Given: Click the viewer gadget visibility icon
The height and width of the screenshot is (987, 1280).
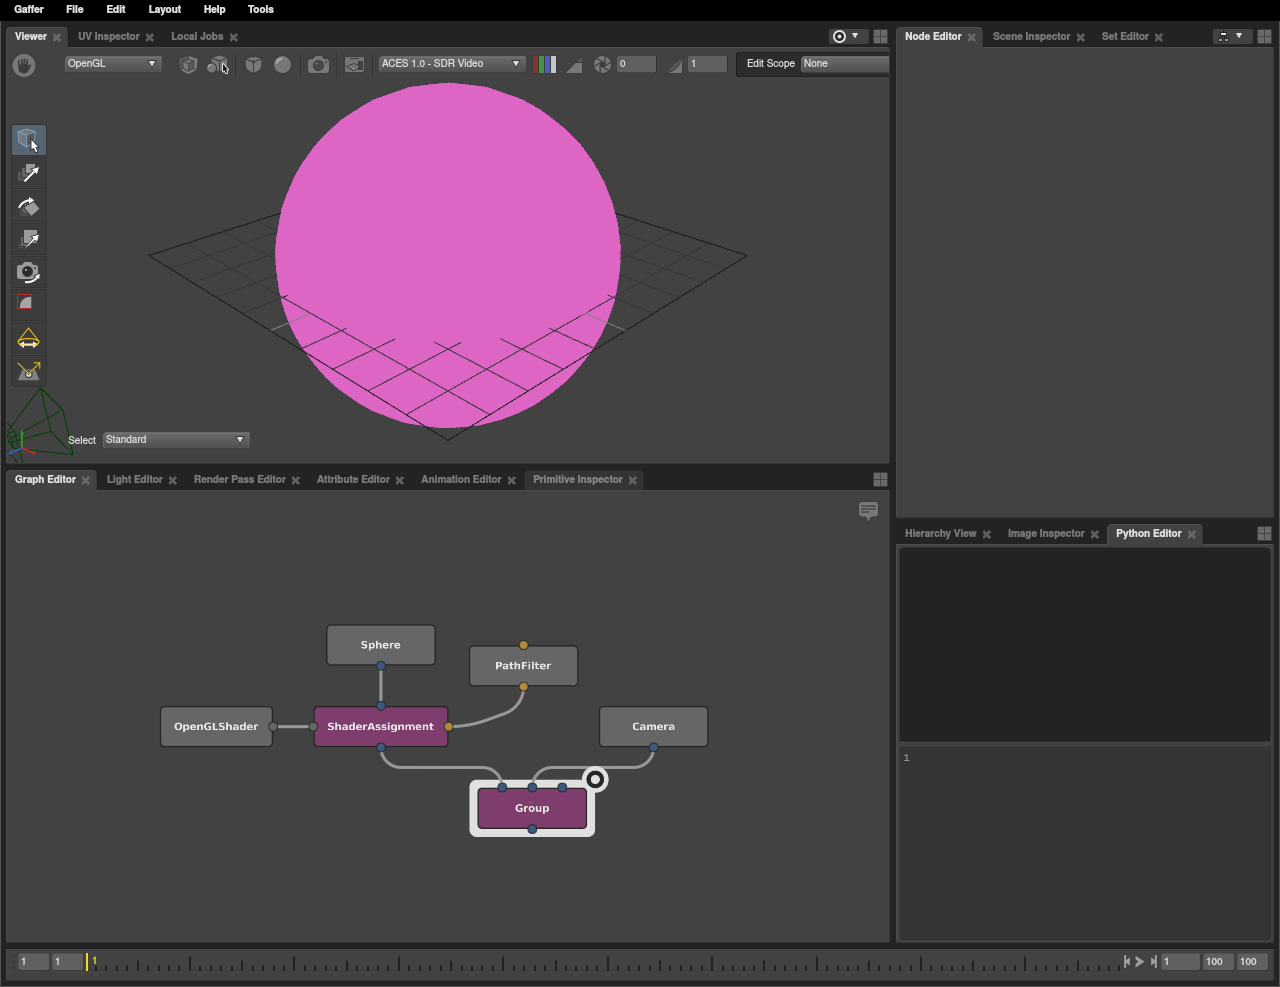Looking at the screenshot, I should [x=354, y=64].
